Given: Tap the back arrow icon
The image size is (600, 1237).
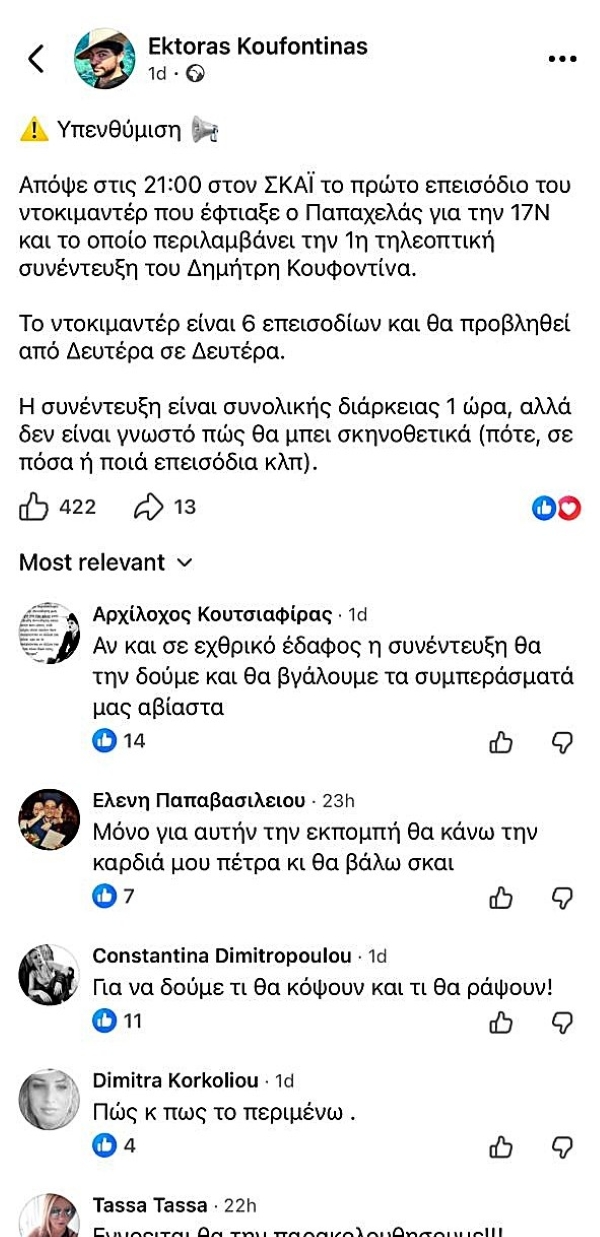Looking at the screenshot, I should pyautogui.click(x=36, y=59).
